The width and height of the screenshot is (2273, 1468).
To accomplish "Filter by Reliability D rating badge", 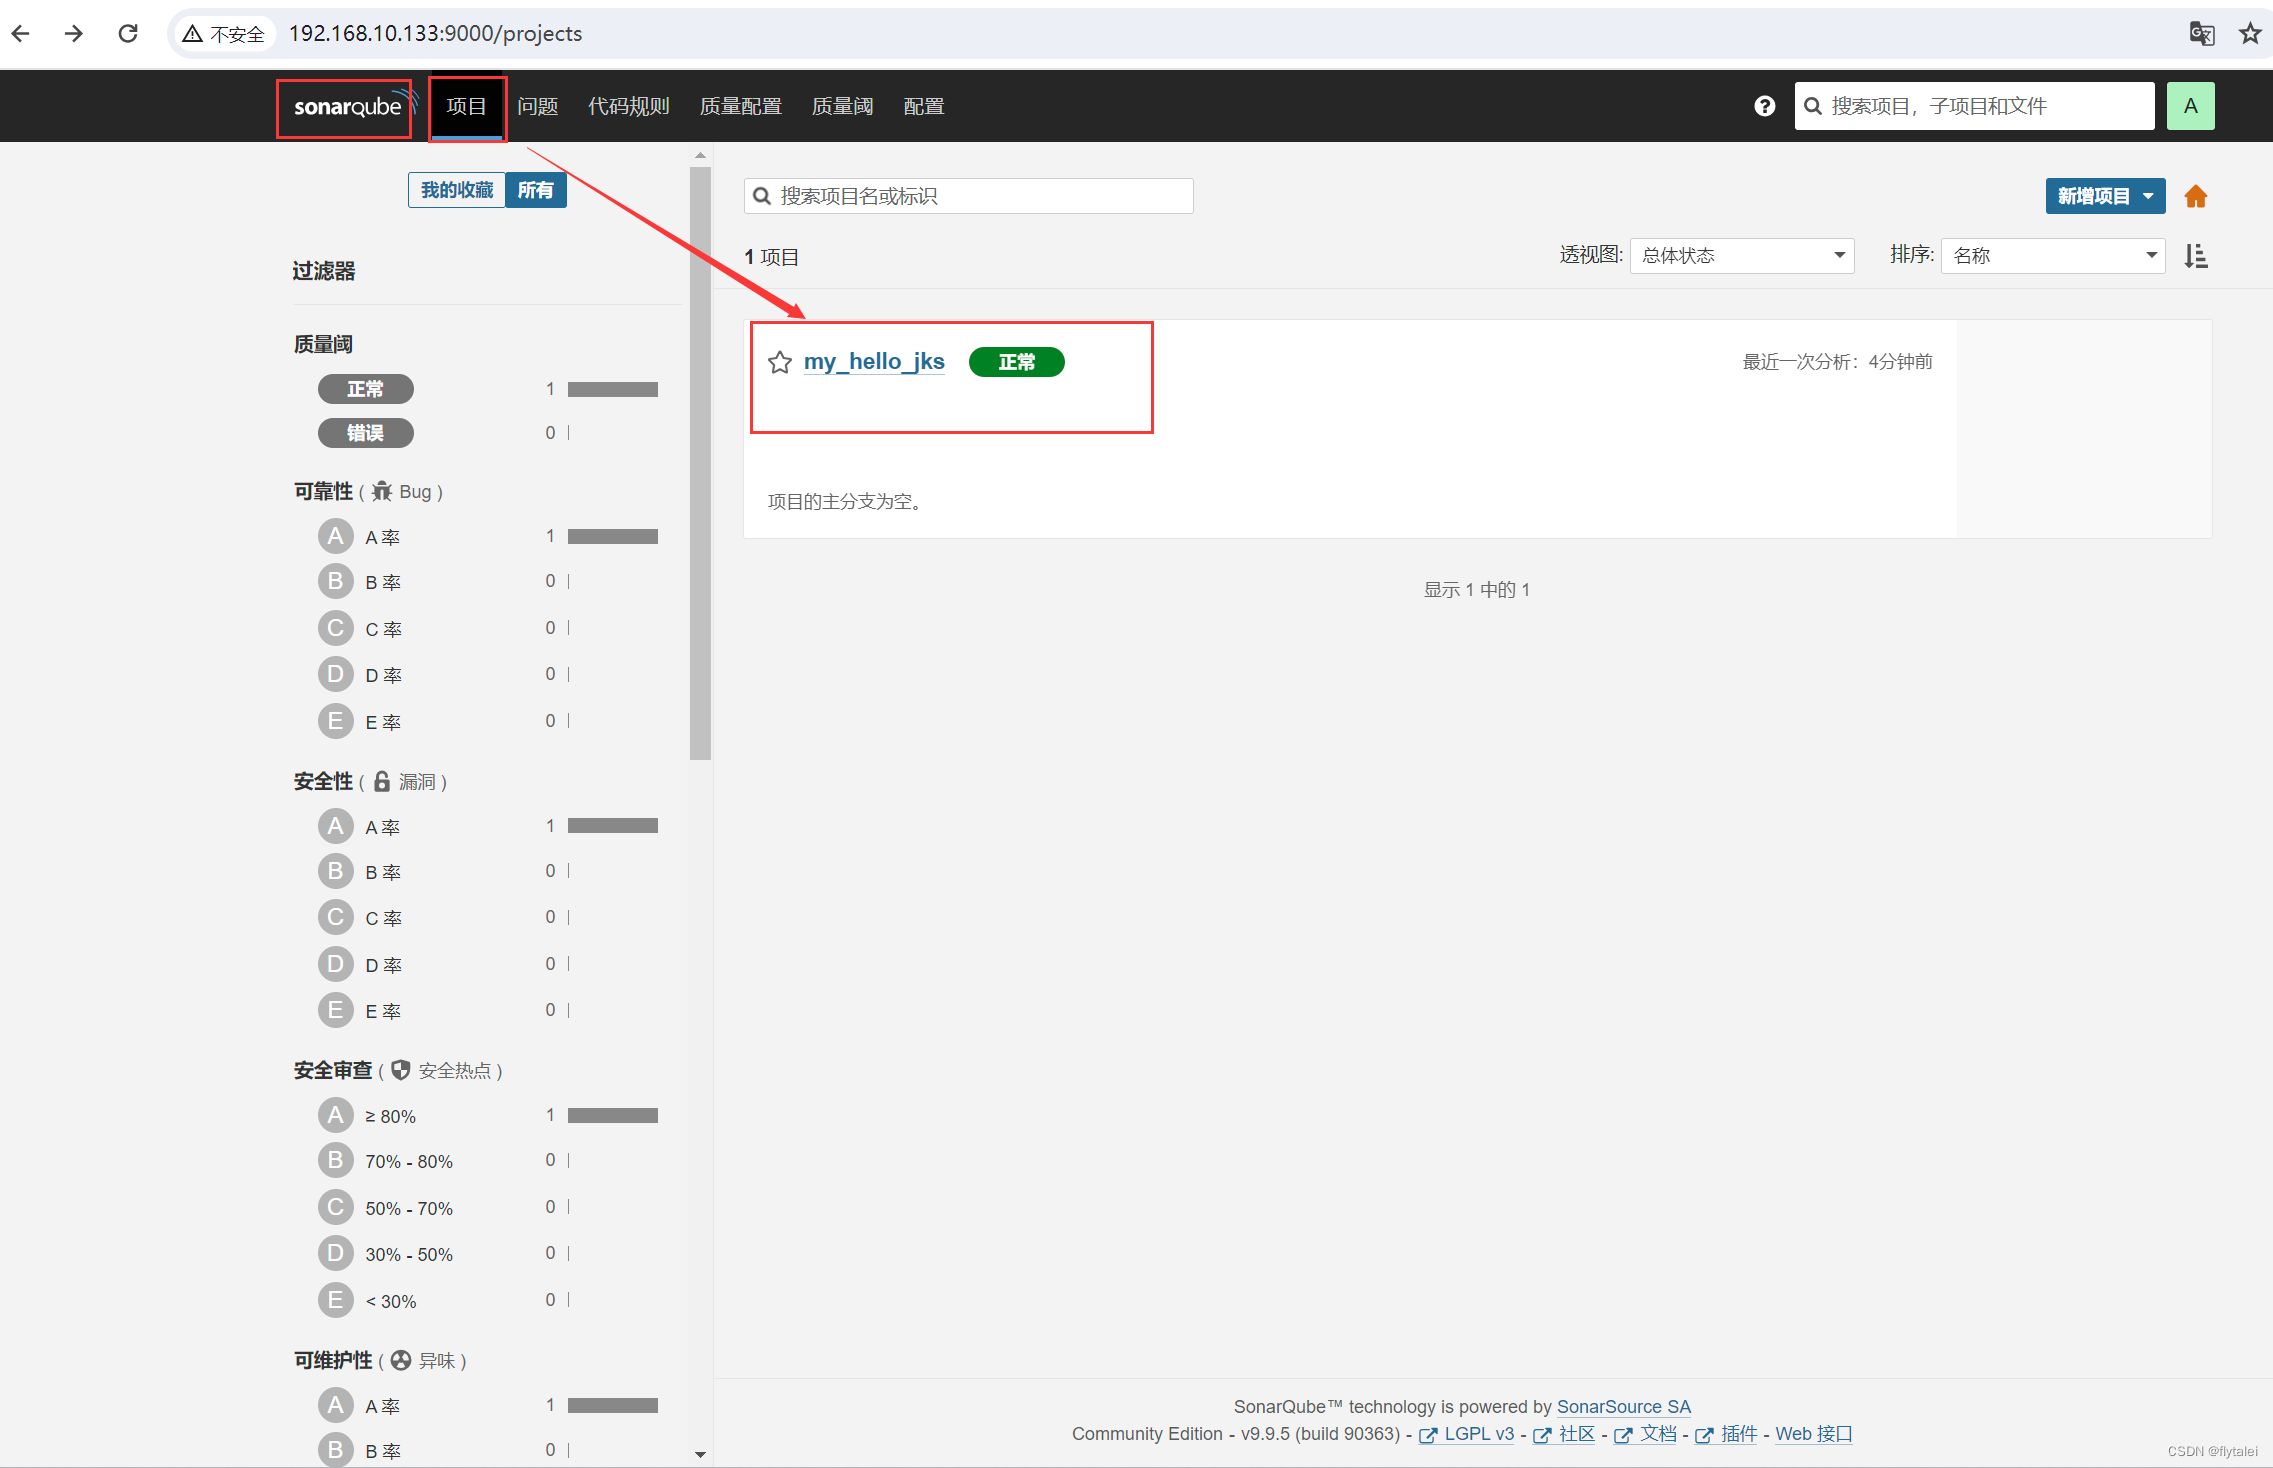I will coord(336,674).
